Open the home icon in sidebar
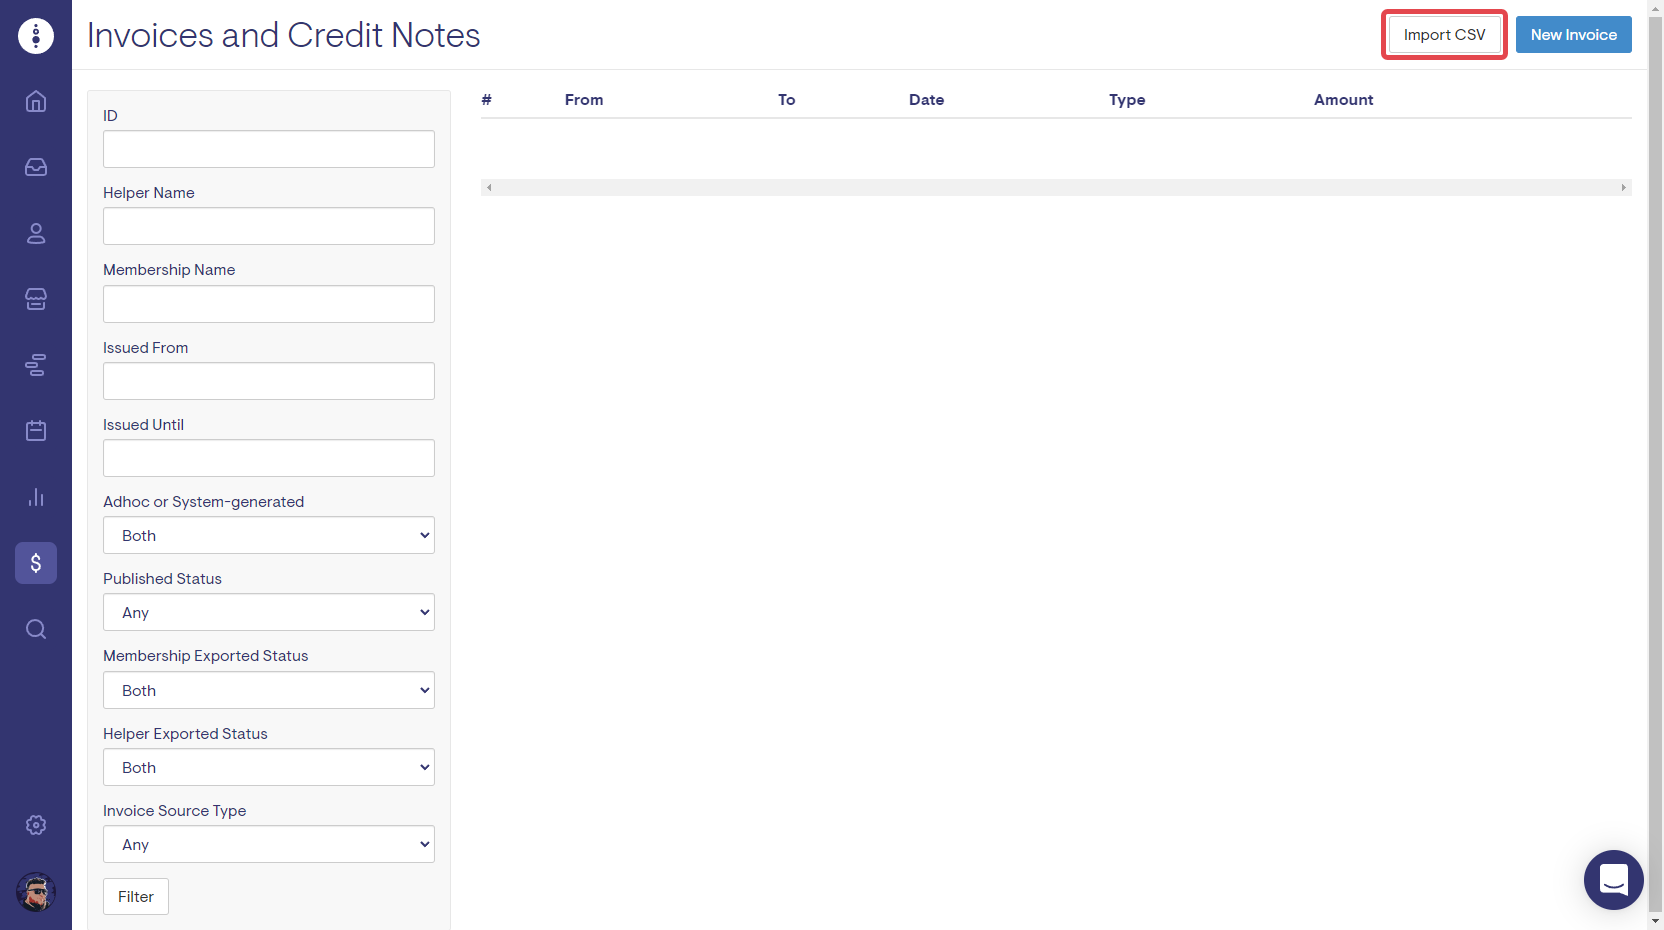The width and height of the screenshot is (1664, 930). click(x=36, y=101)
